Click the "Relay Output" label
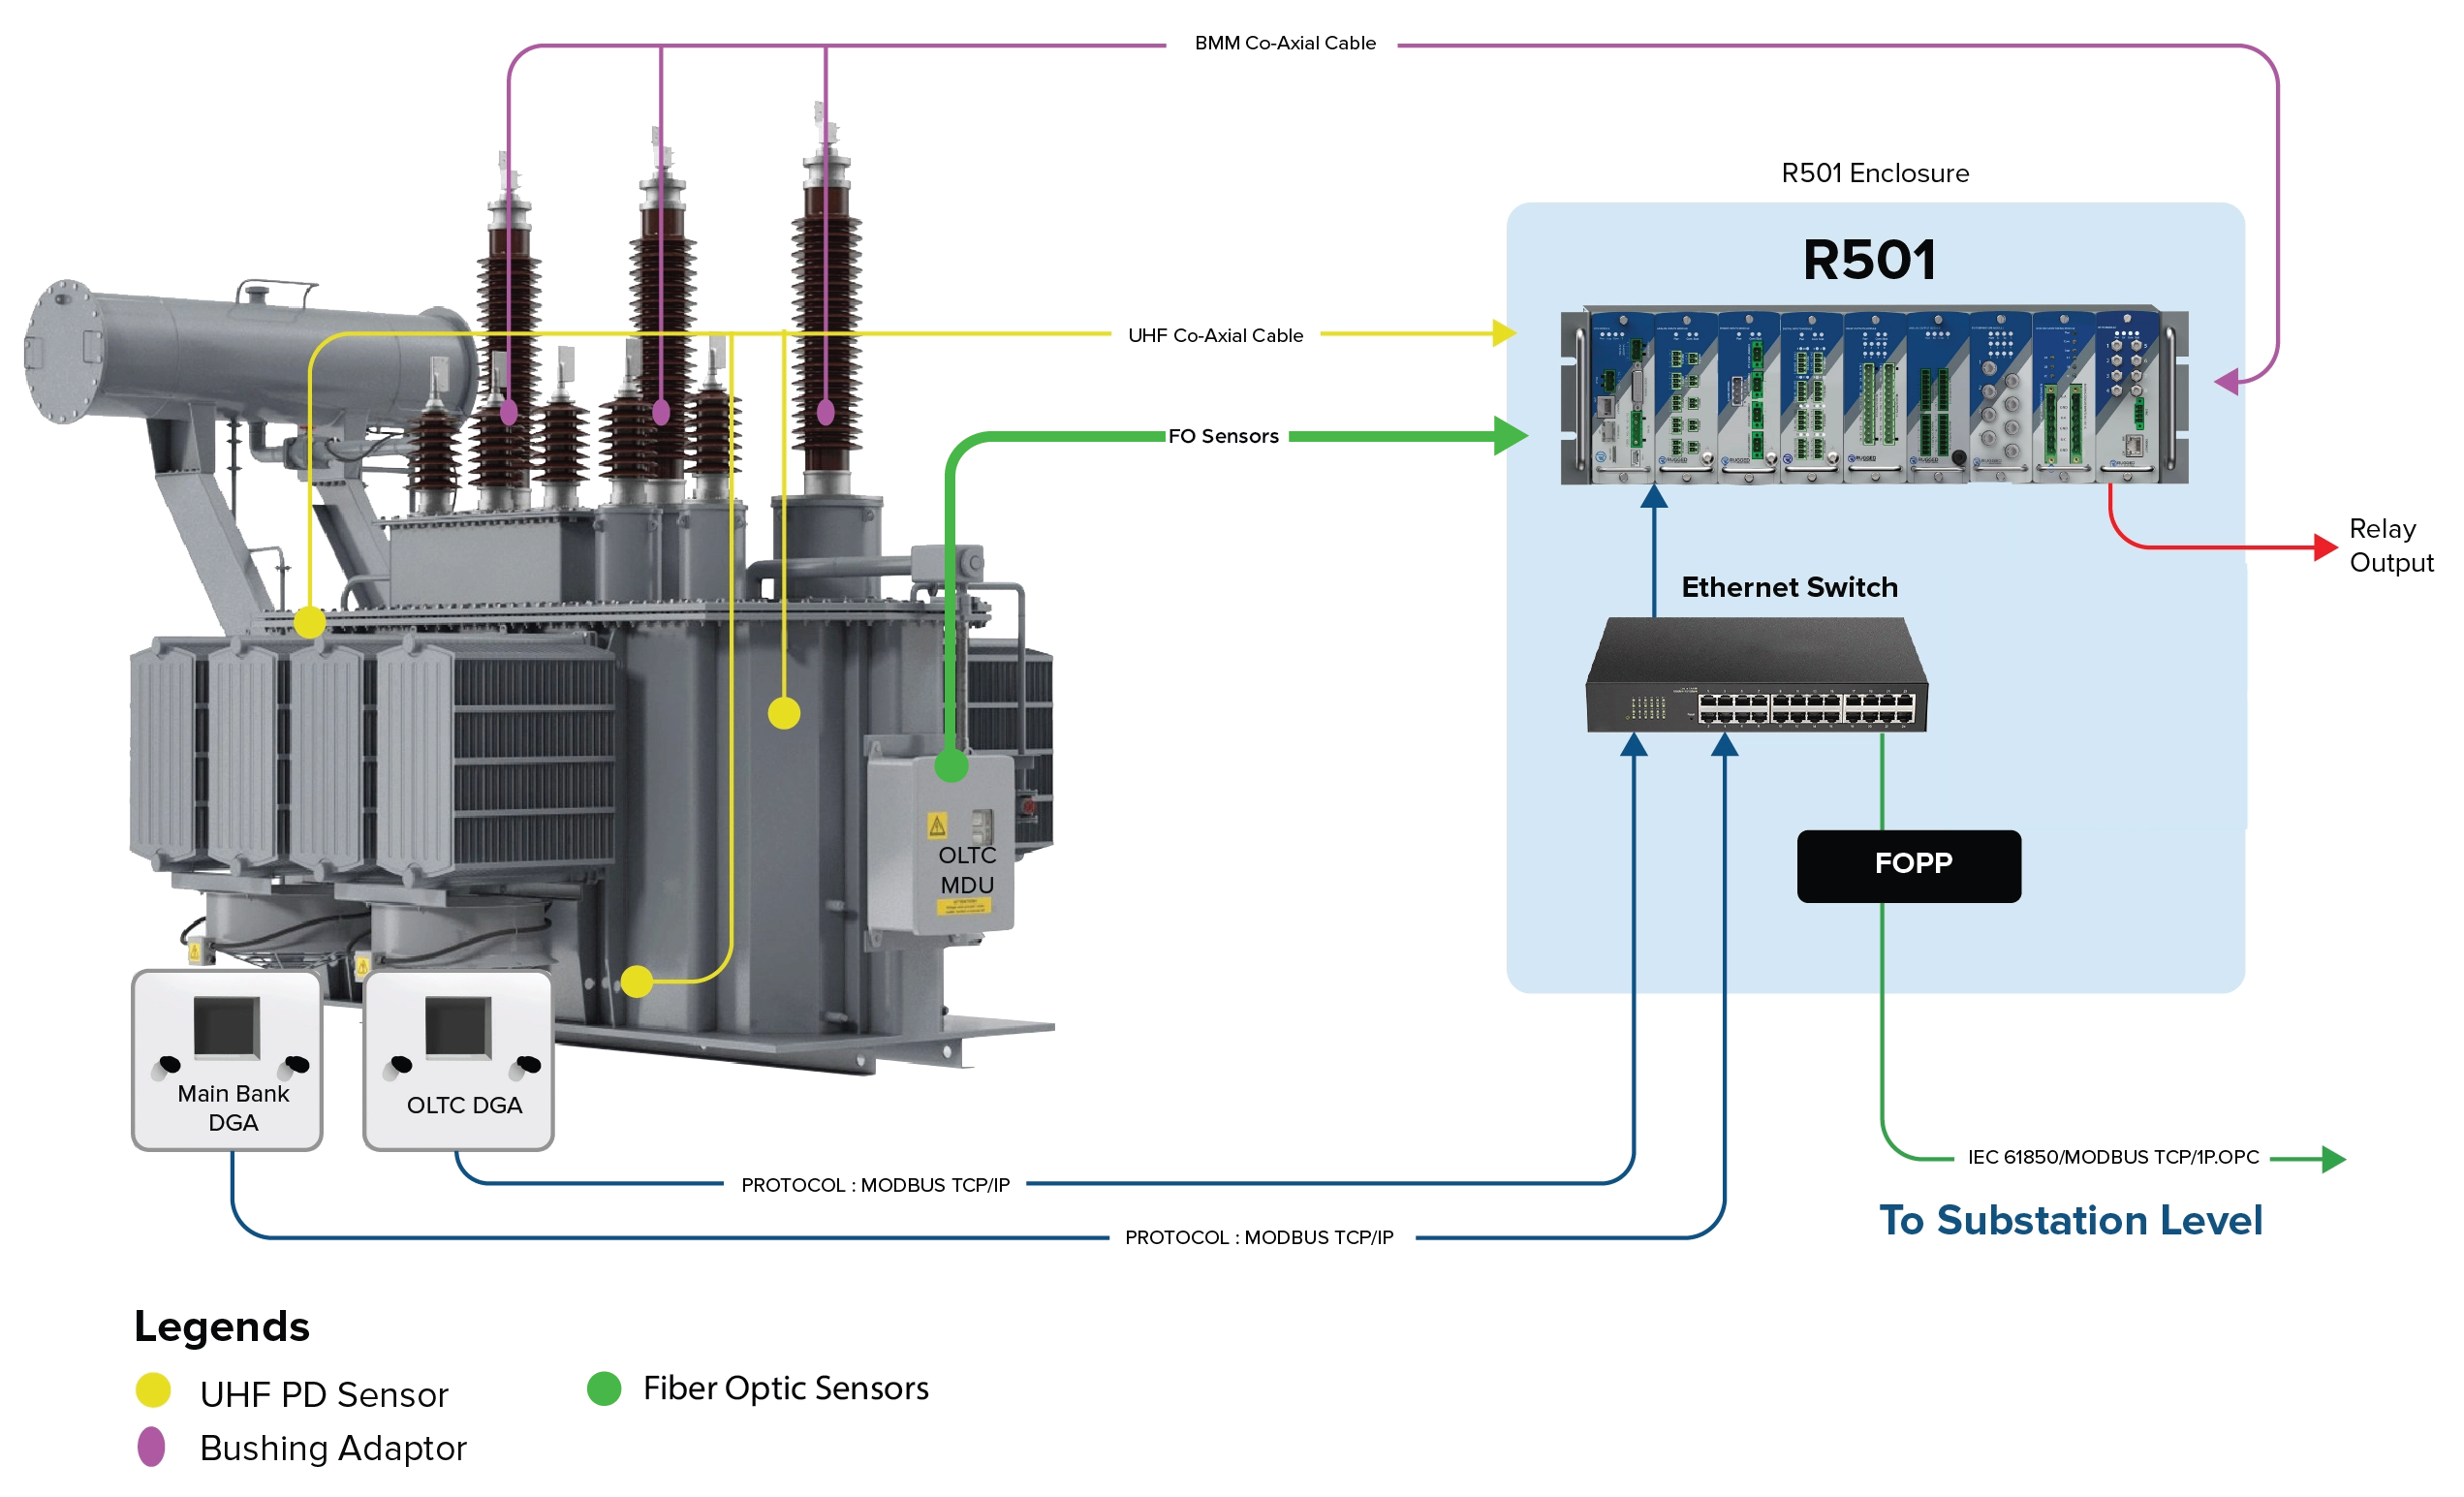This screenshot has width=2464, height=1497. [x=2391, y=545]
